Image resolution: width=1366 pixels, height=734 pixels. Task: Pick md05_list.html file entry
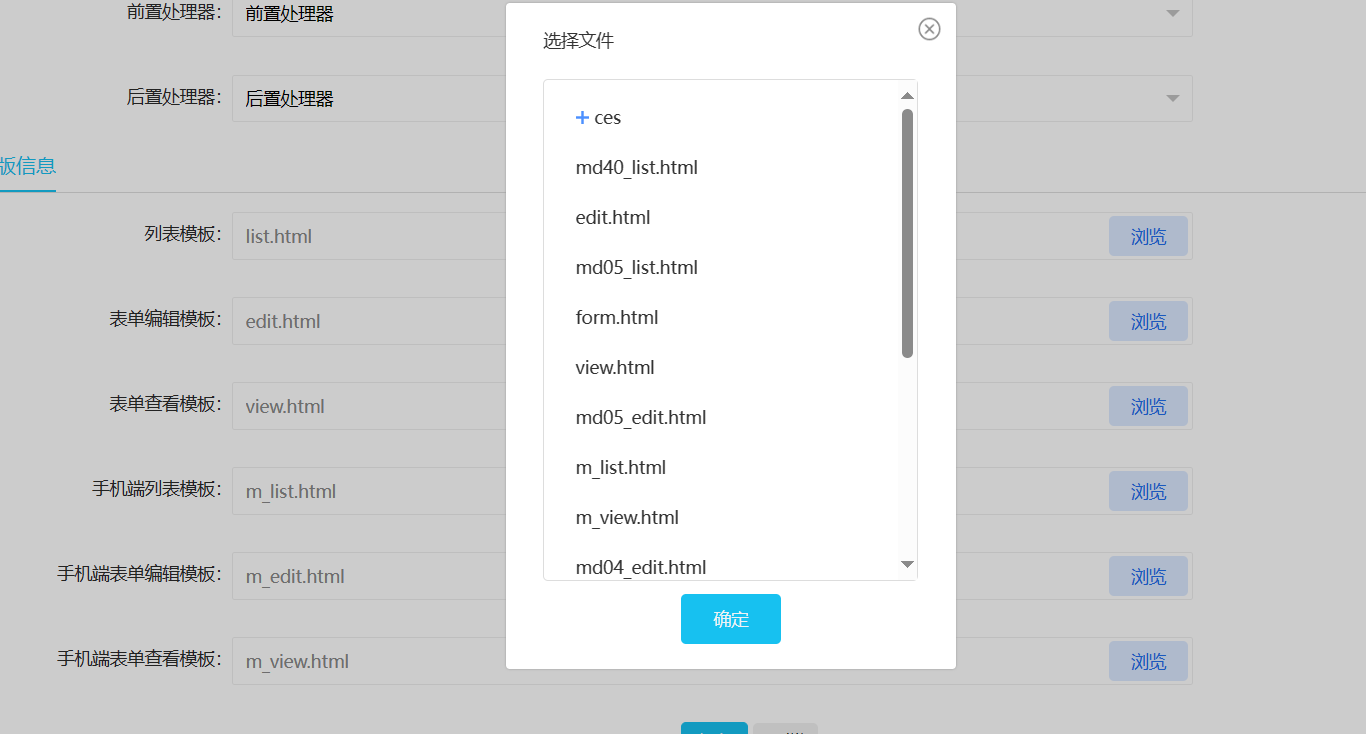[x=636, y=268]
